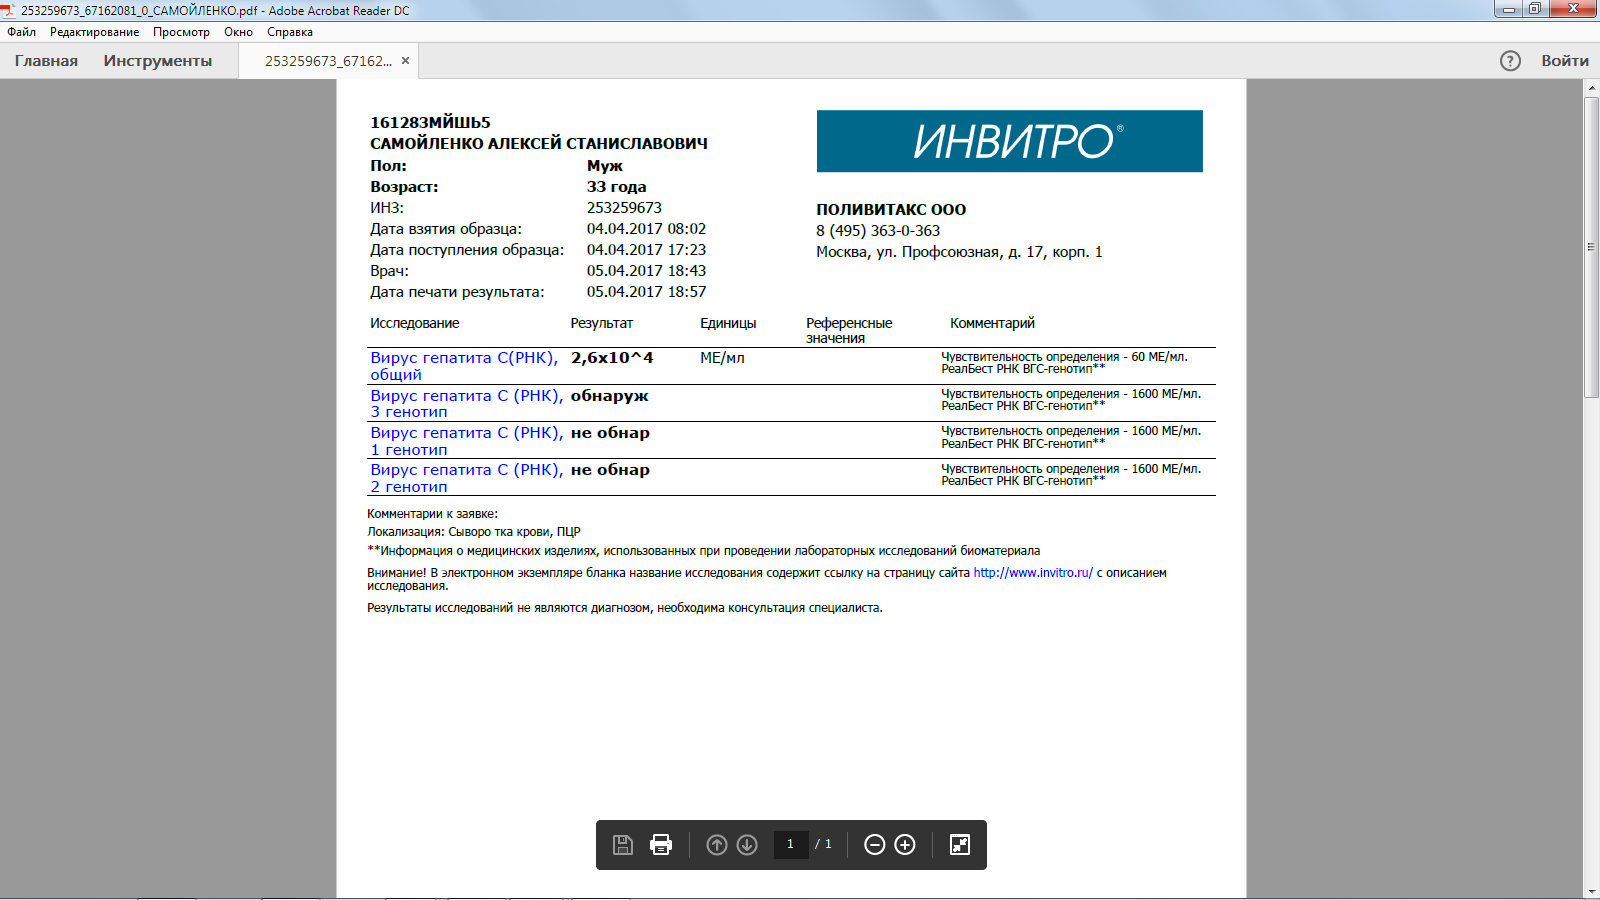Go to next page with down arrow icon

tap(747, 845)
